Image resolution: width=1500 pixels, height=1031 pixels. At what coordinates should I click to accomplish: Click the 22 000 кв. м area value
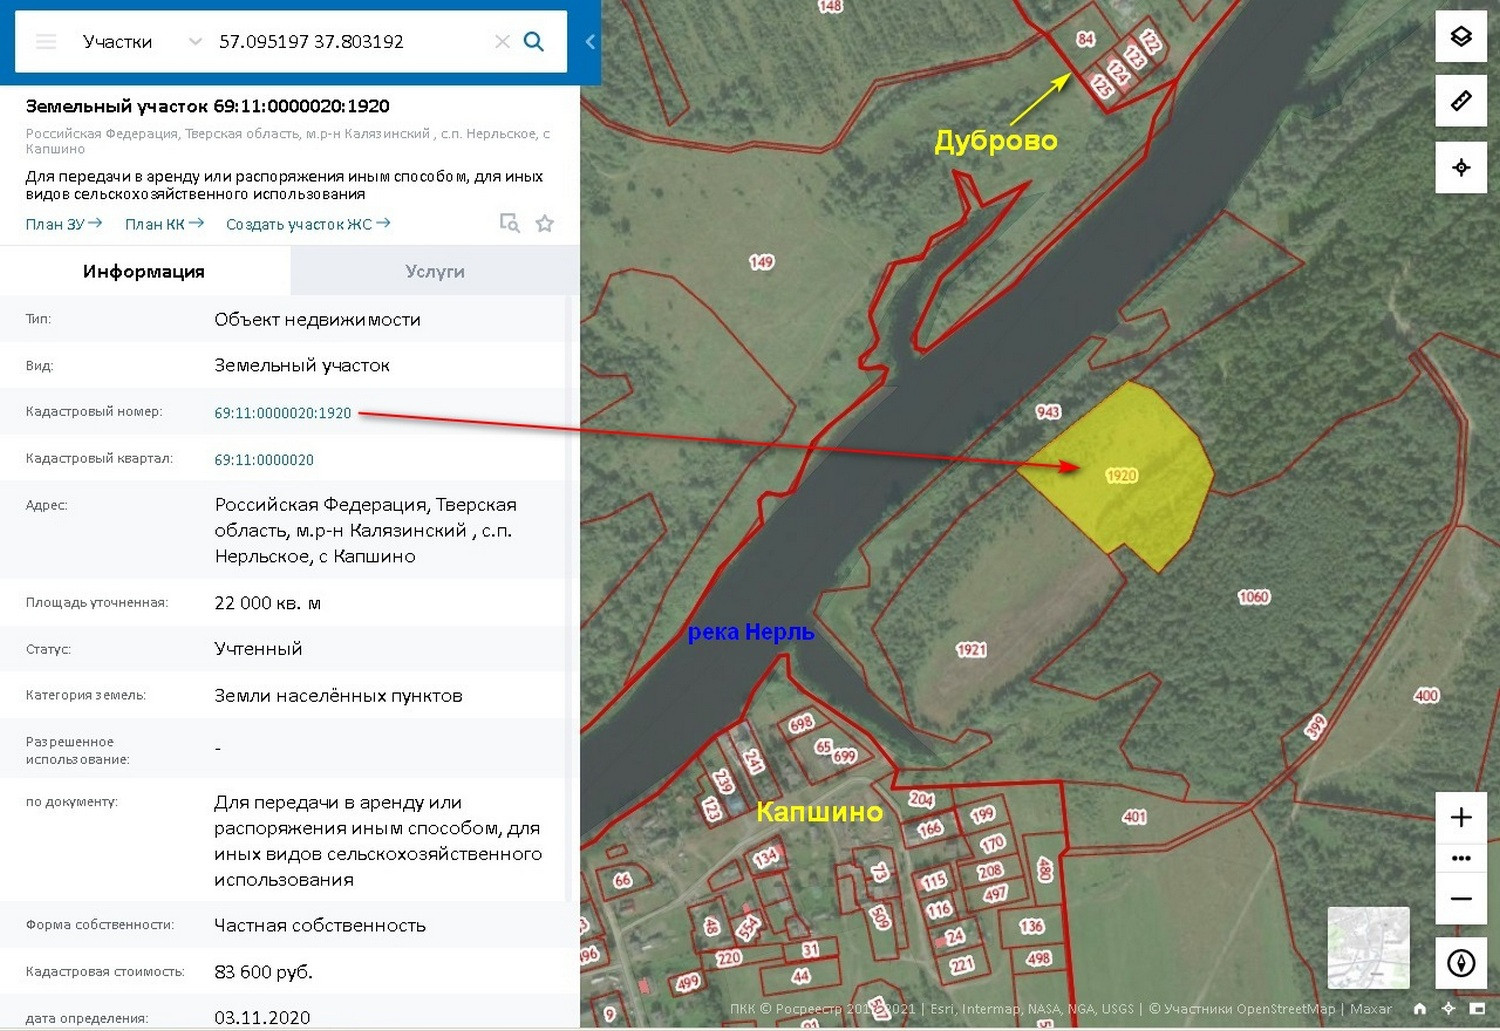click(x=268, y=603)
